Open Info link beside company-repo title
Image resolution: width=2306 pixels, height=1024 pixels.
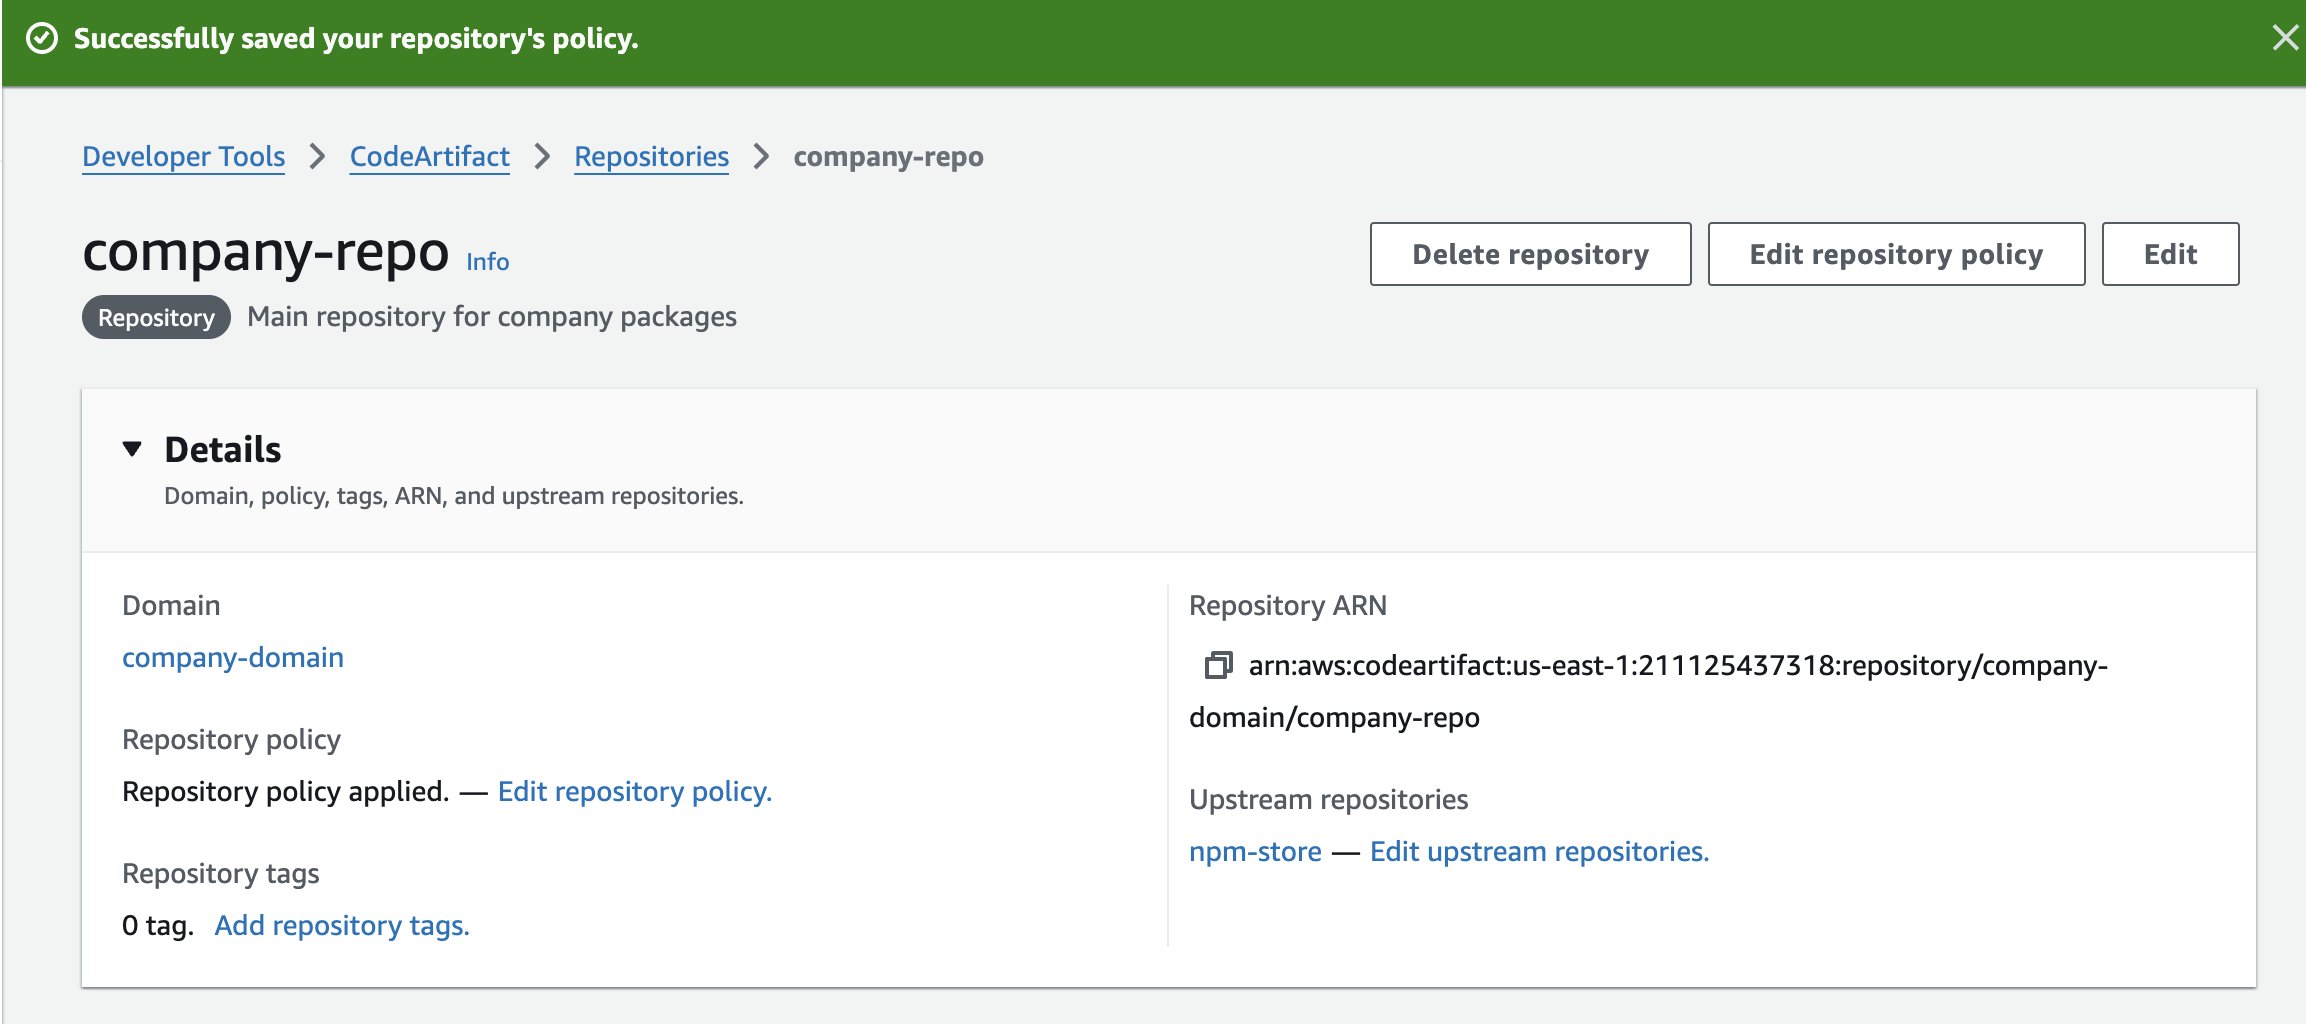point(487,262)
